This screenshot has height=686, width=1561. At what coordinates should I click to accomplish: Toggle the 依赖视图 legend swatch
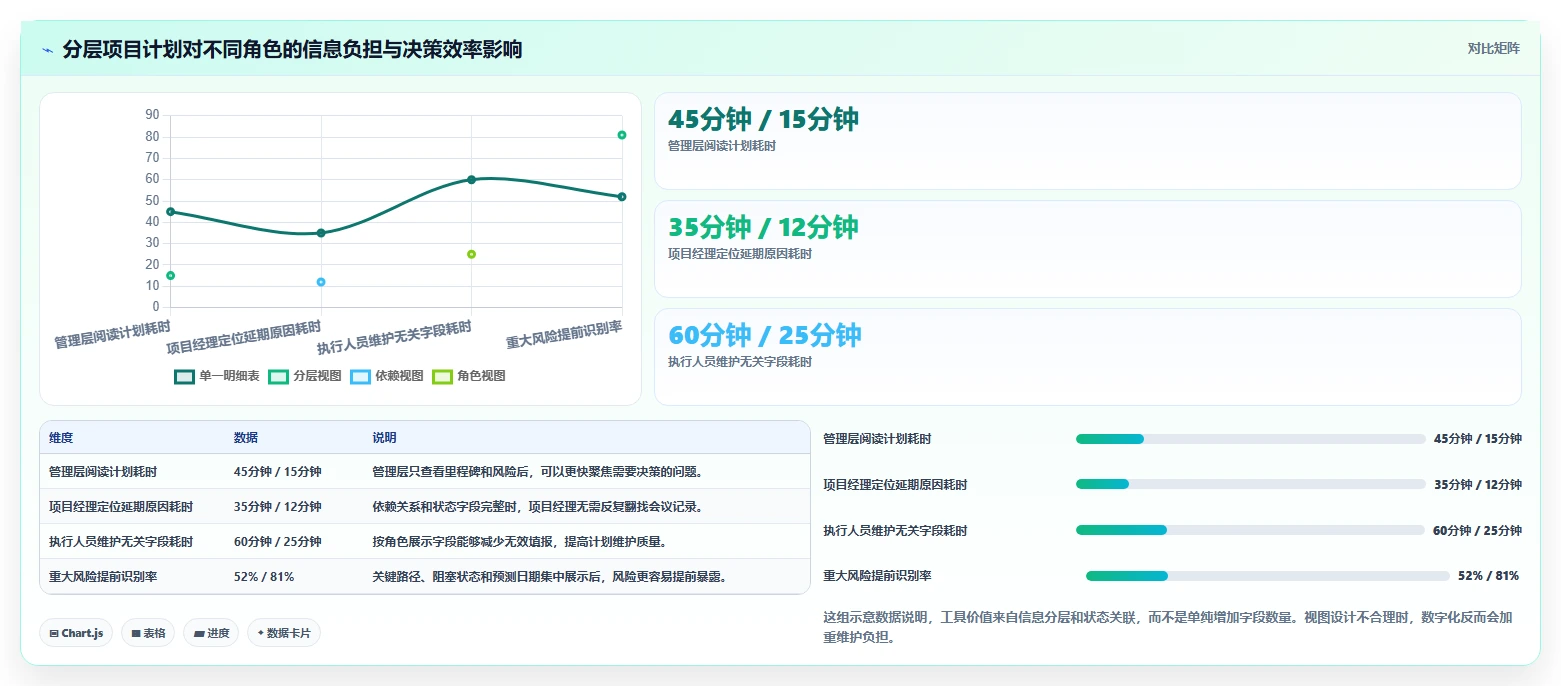[x=360, y=376]
